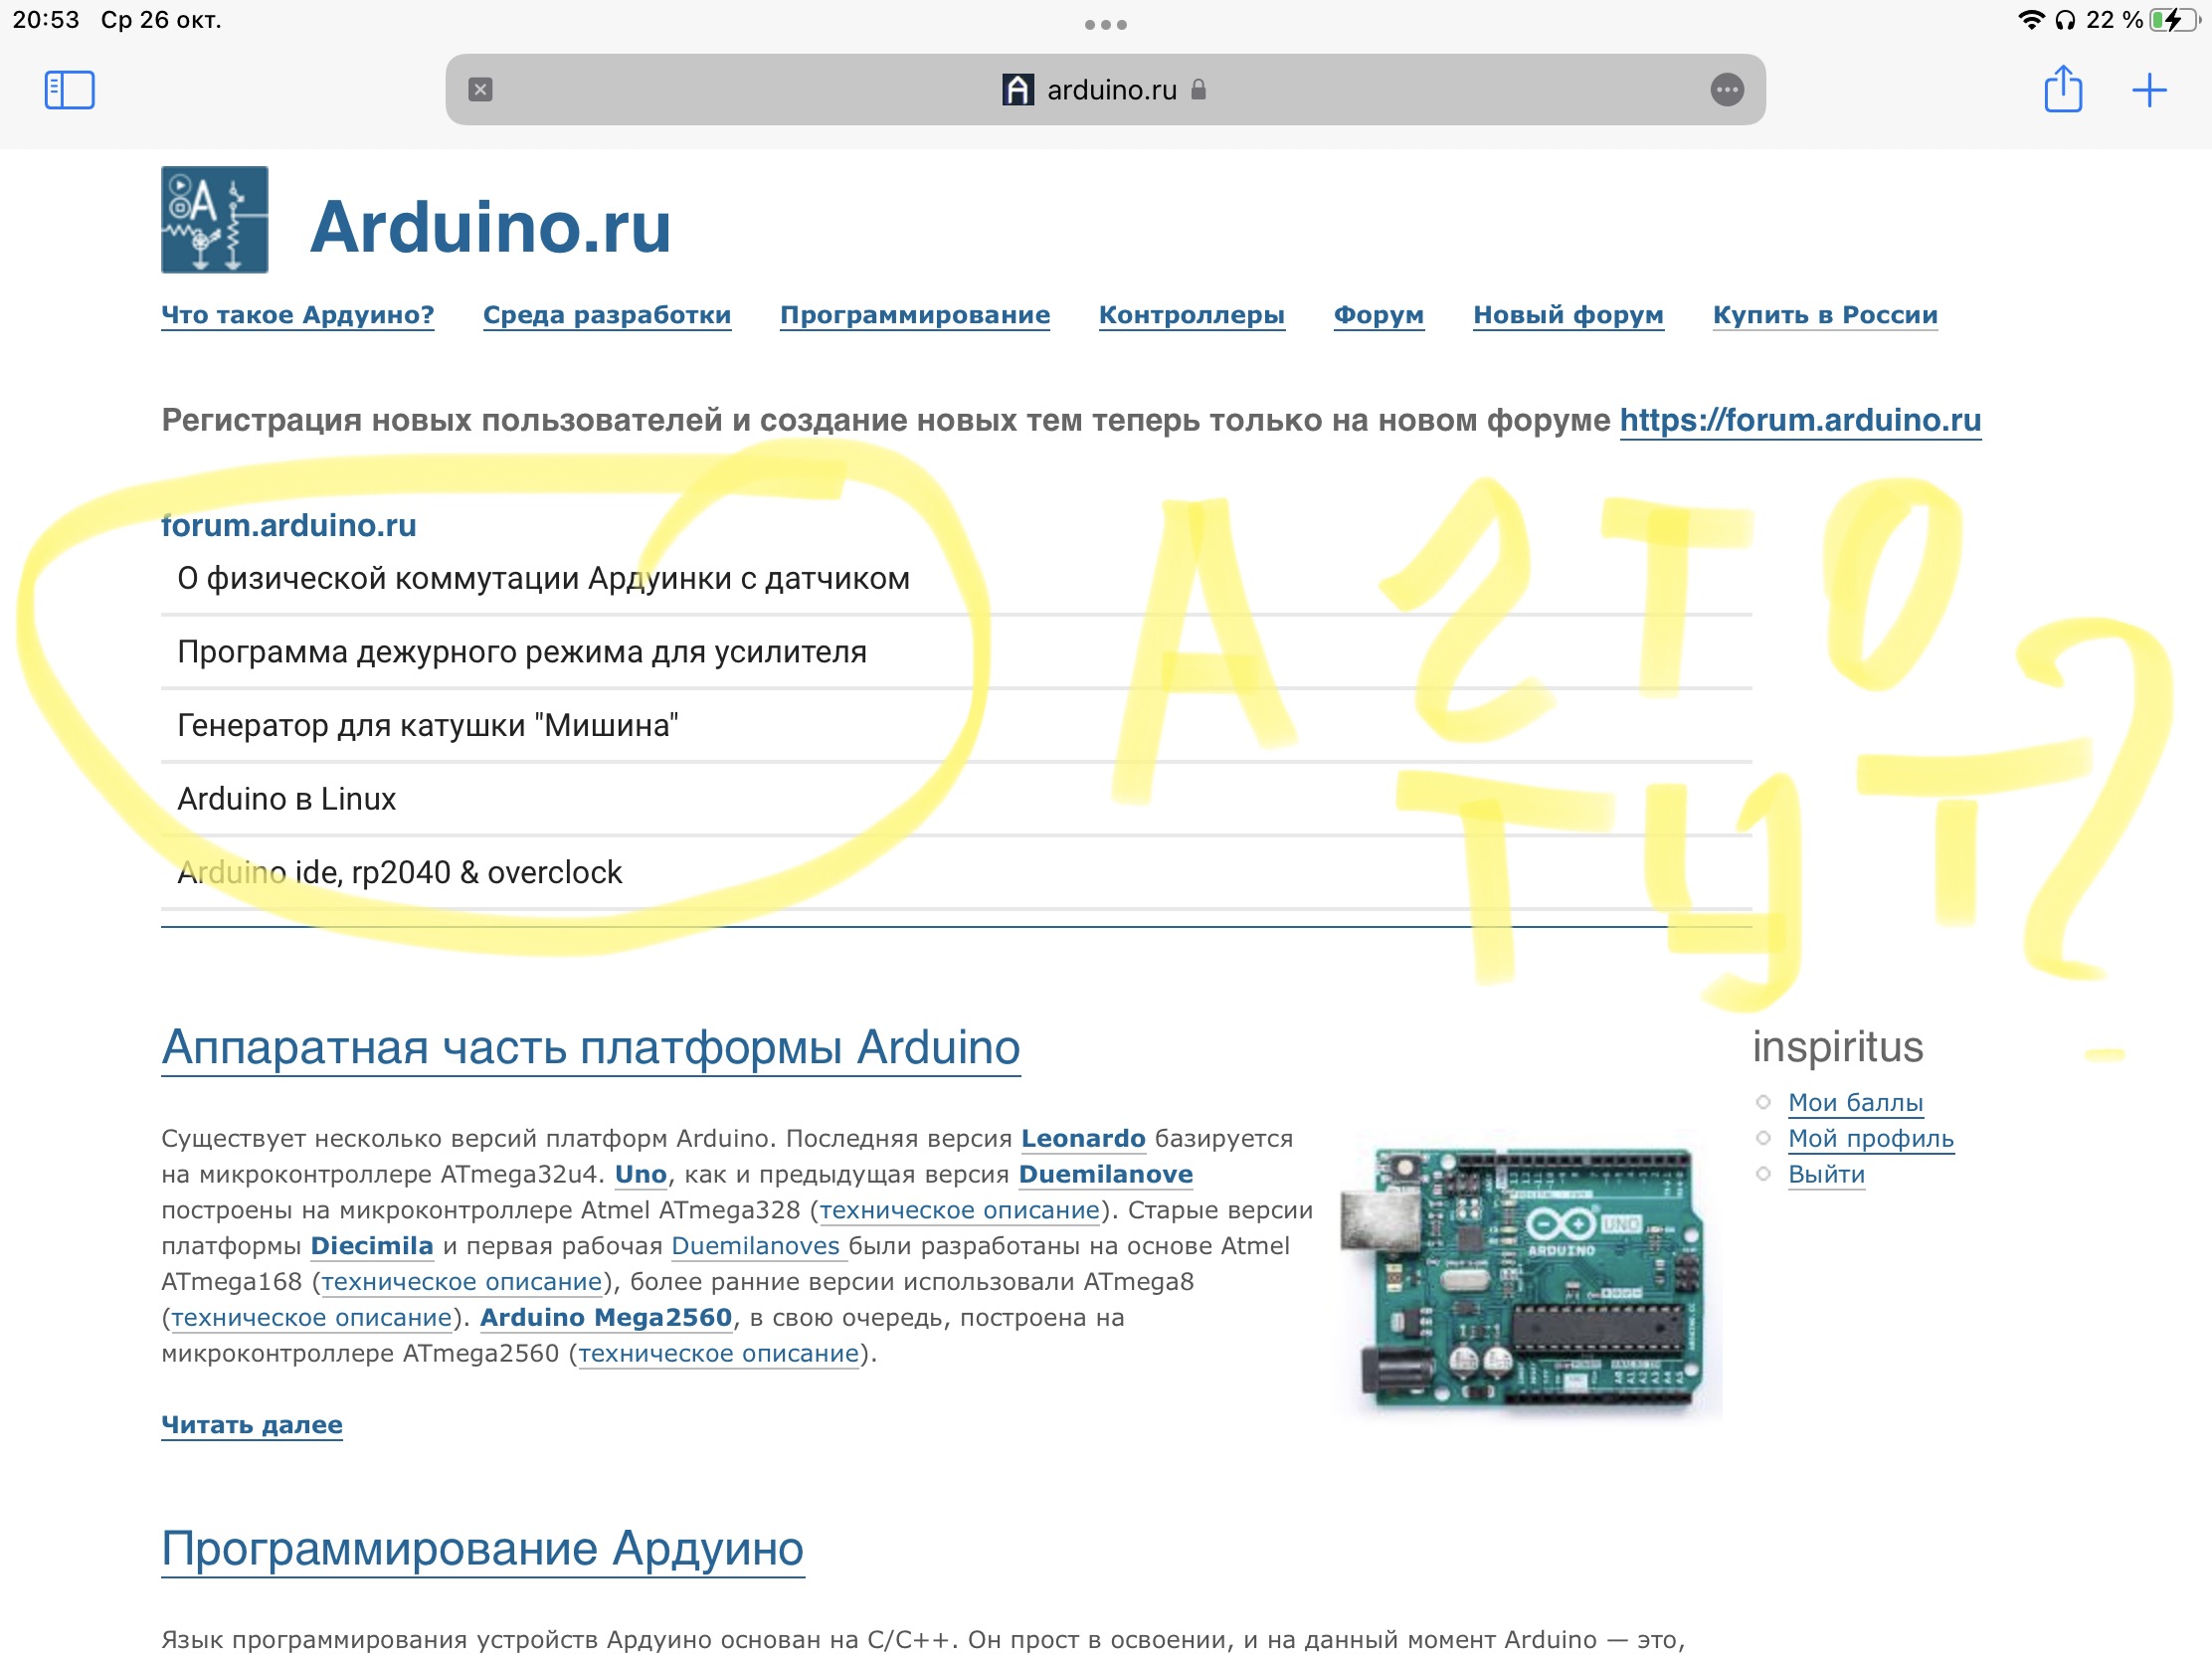Open 'Купить в России' menu item
This screenshot has height=1659, width=2212.
click(x=1825, y=315)
